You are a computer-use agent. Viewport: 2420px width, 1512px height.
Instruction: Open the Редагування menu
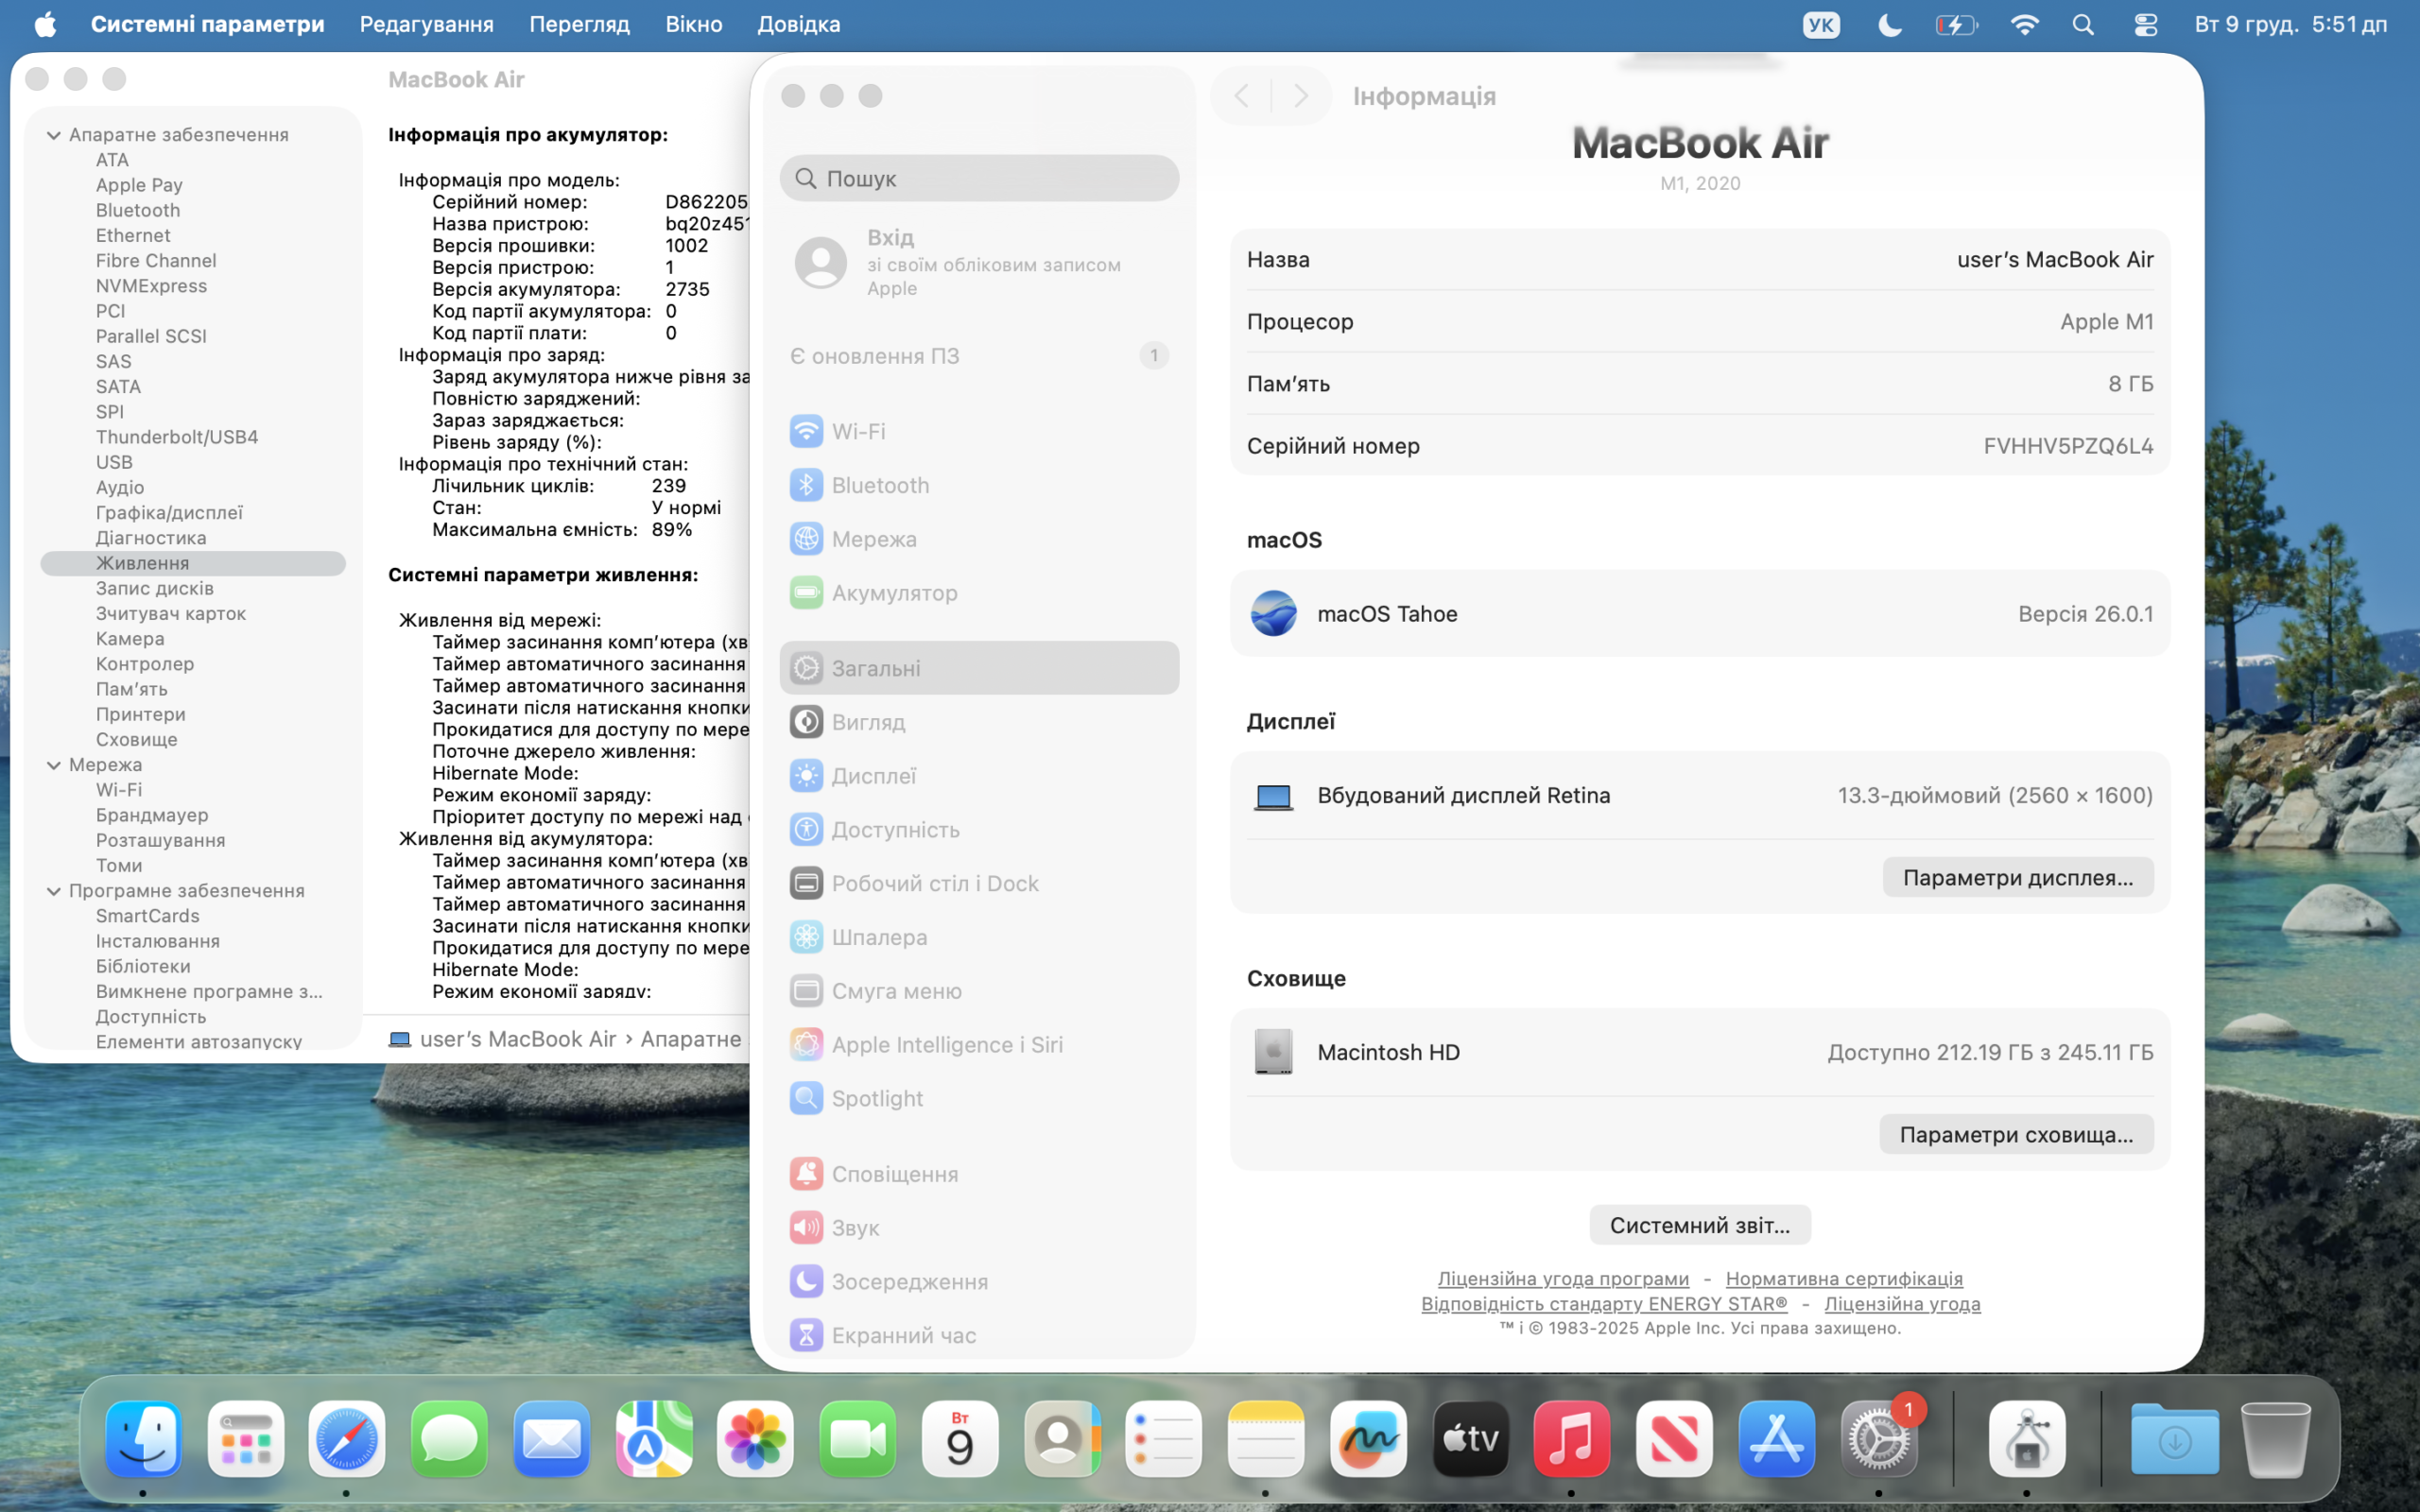coord(426,24)
